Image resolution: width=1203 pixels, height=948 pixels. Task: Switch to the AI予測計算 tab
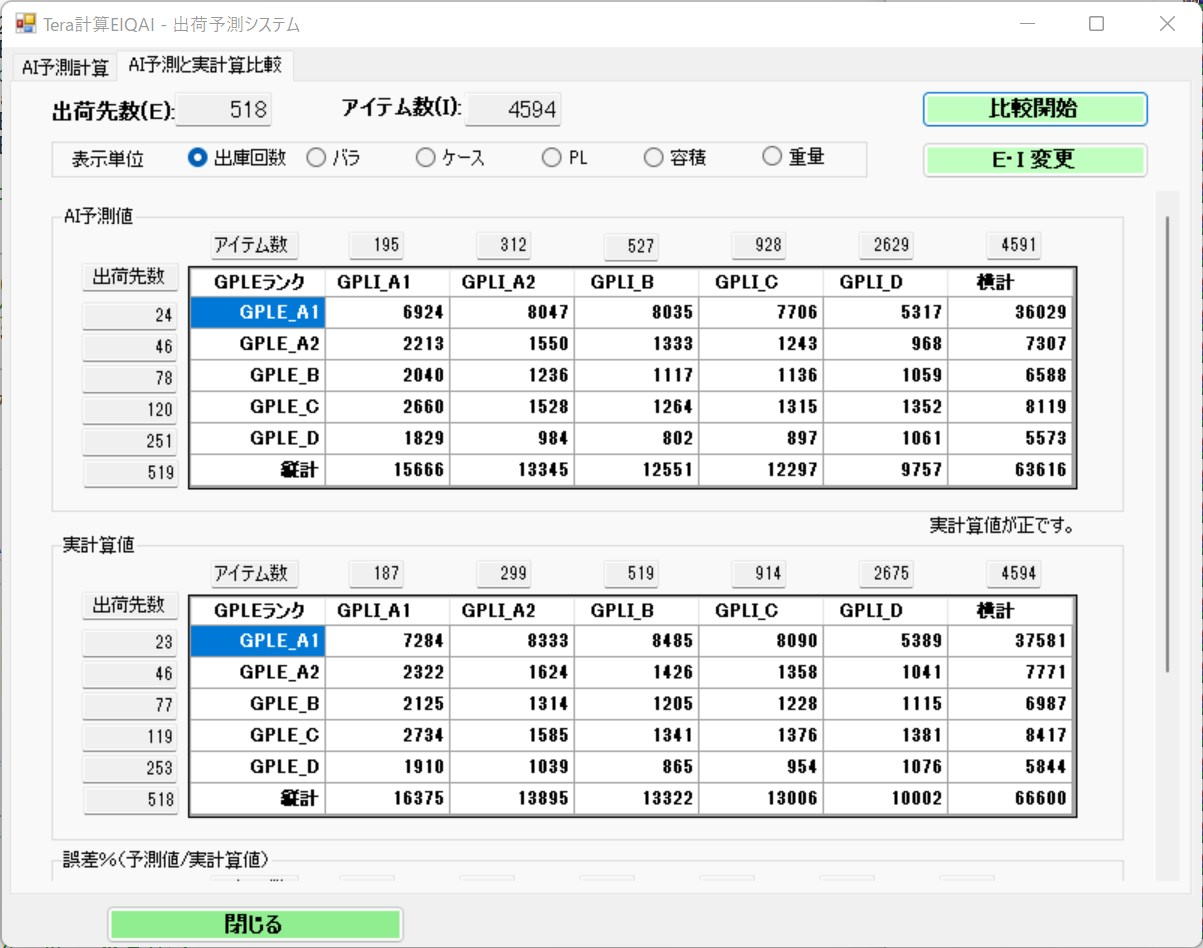(x=65, y=68)
